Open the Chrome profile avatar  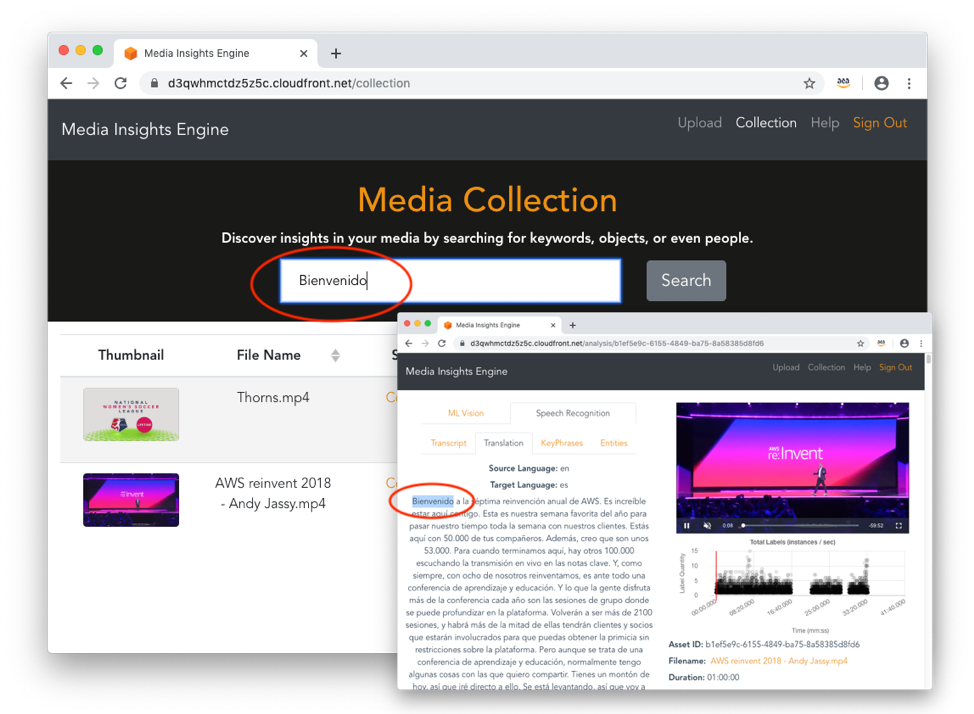click(x=881, y=84)
